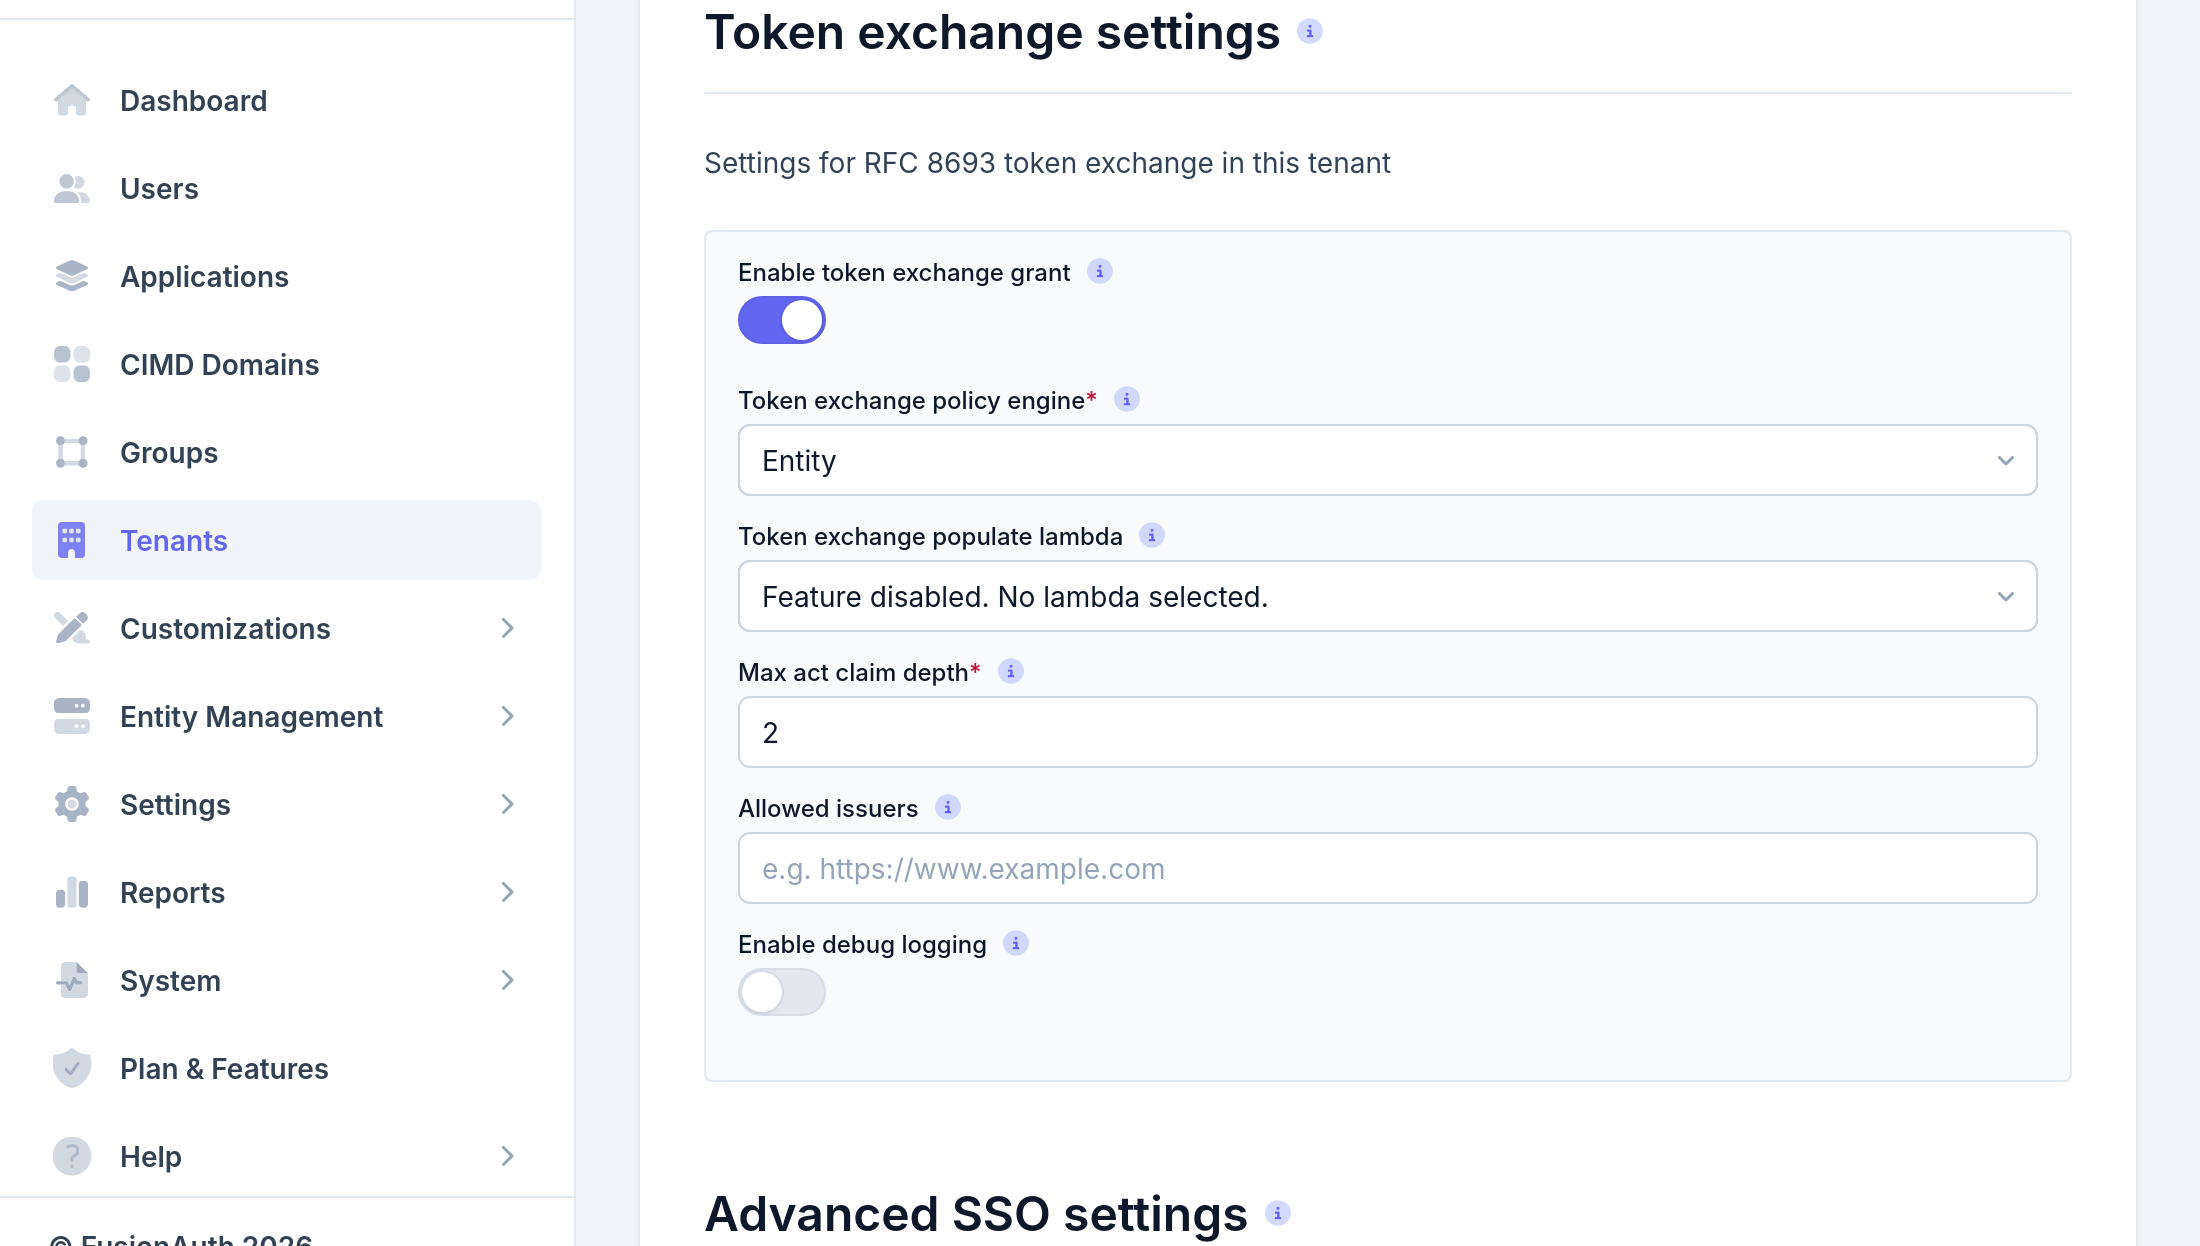2200x1246 pixels.
Task: Select the CIMD Domains menu item
Action: (287, 365)
